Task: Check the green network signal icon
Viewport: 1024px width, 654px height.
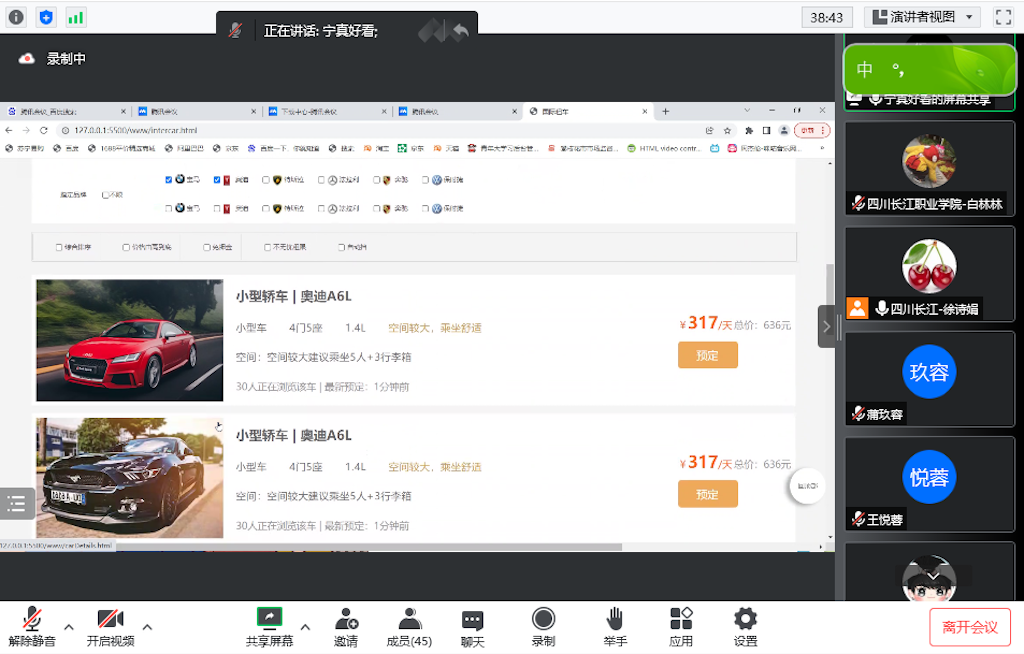Action: [76, 17]
